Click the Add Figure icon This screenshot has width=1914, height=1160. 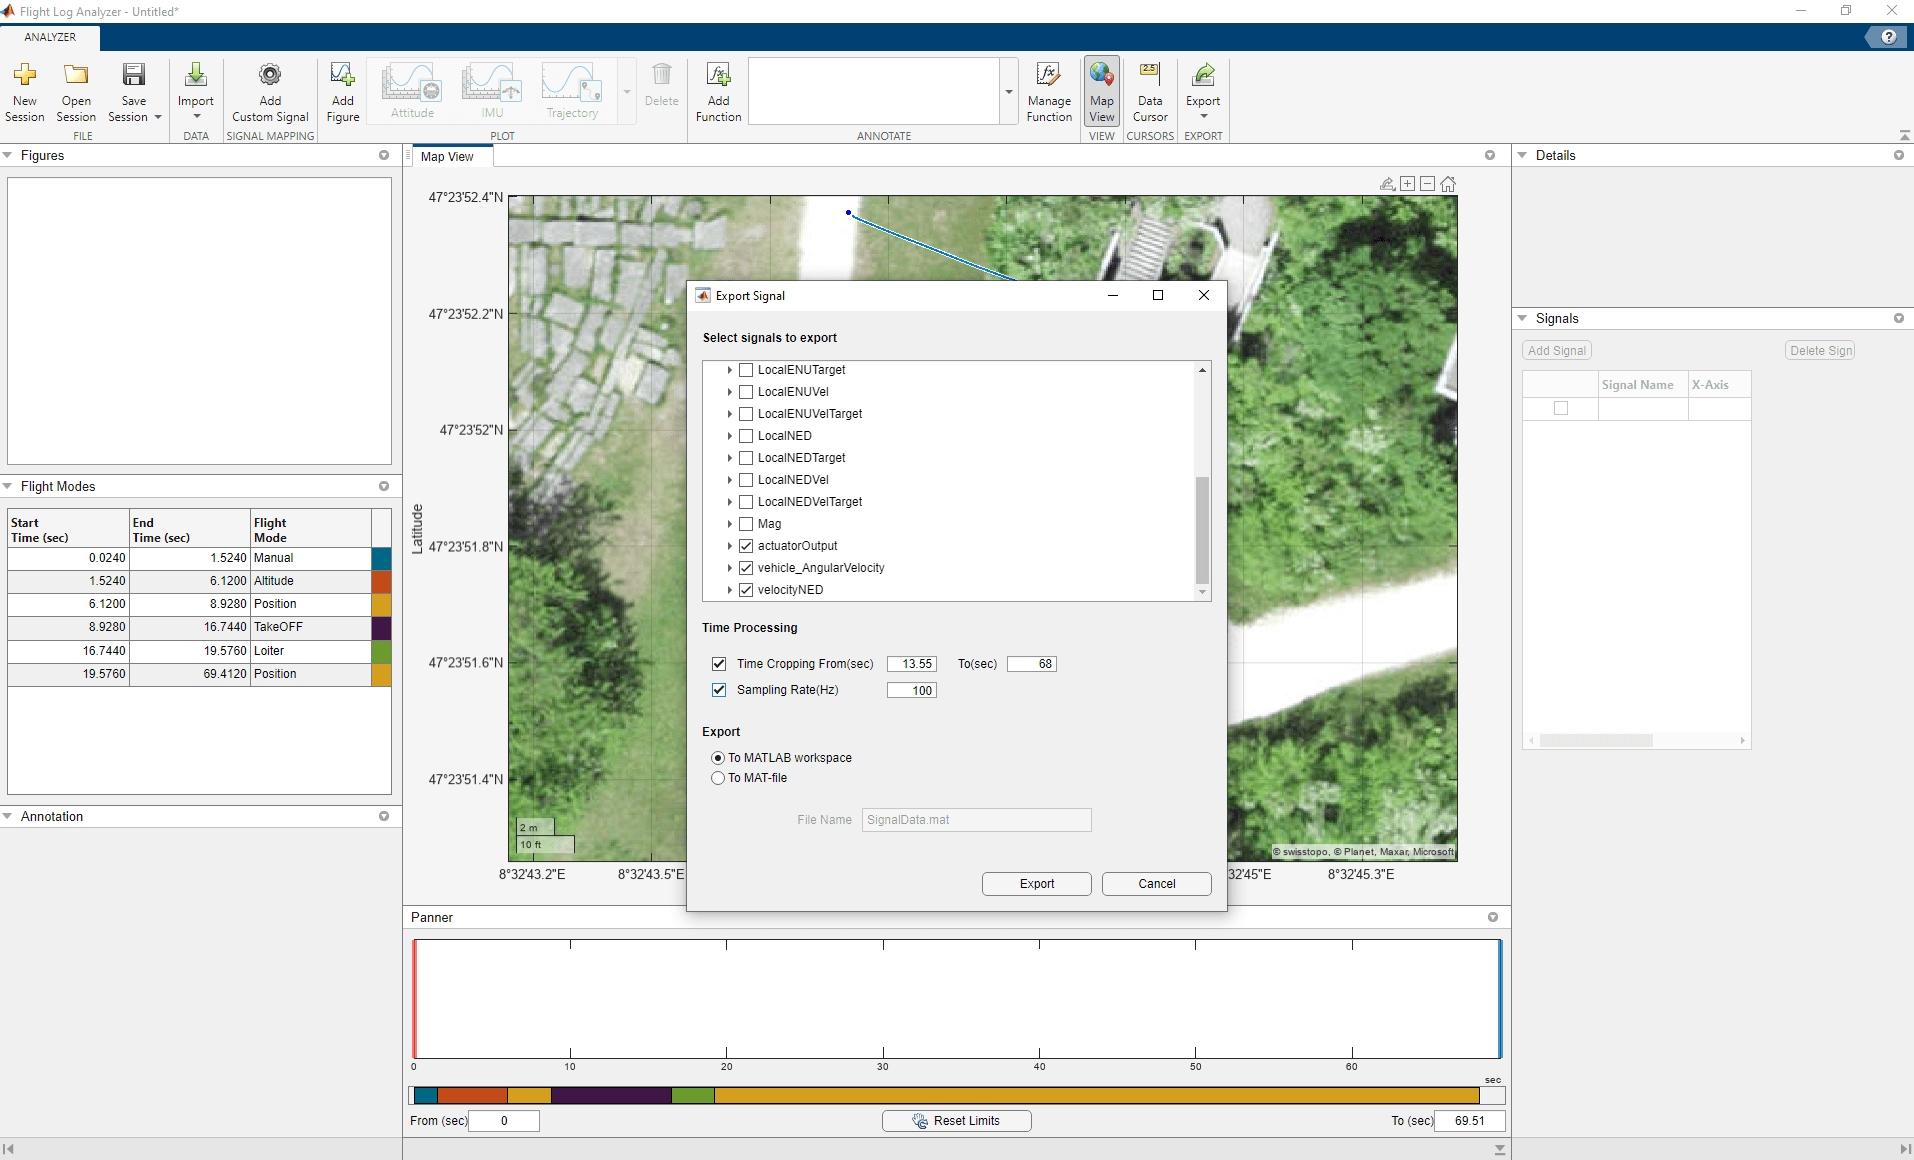coord(342,76)
